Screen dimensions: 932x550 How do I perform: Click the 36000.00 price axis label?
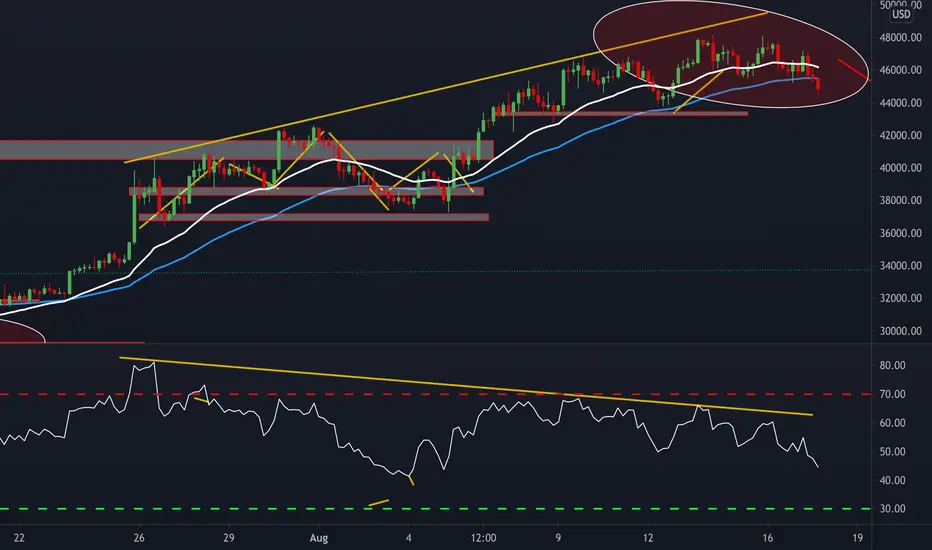(900, 233)
